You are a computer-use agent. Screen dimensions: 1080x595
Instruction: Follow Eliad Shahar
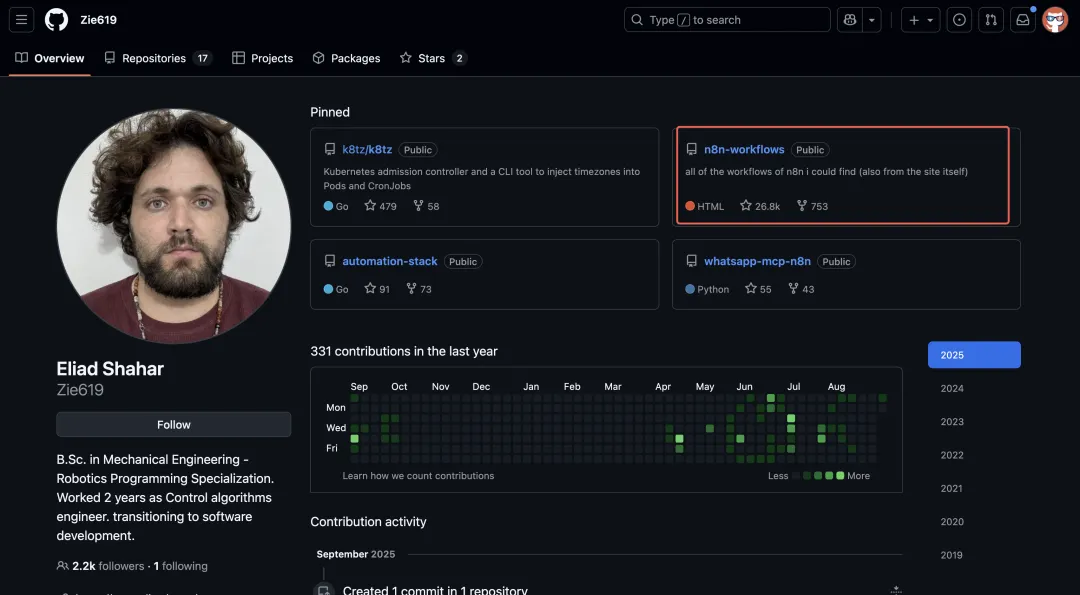coord(174,425)
